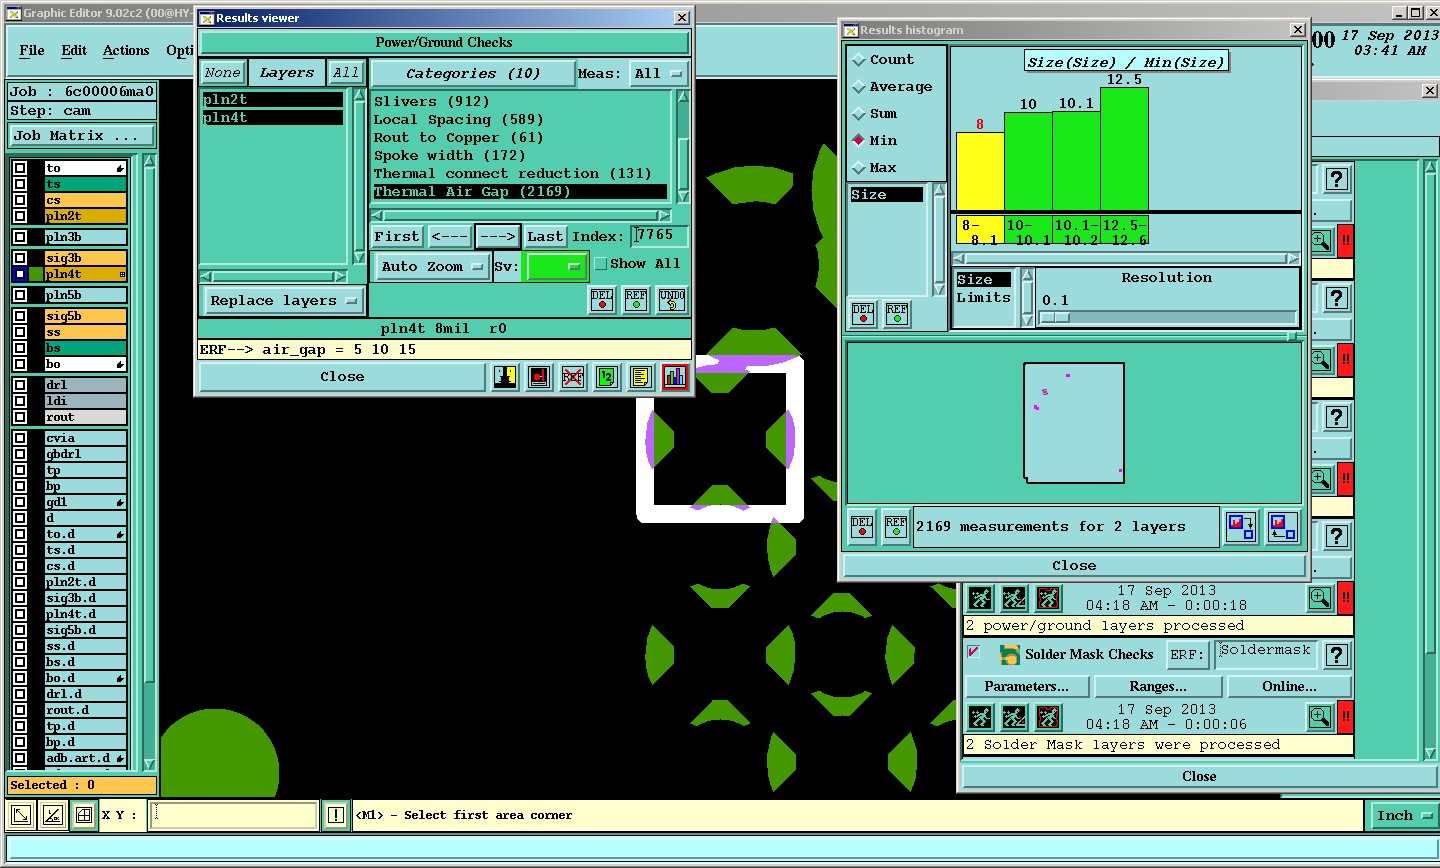Image resolution: width=1440 pixels, height=868 pixels.
Task: Click the Last result button
Action: (x=545, y=237)
